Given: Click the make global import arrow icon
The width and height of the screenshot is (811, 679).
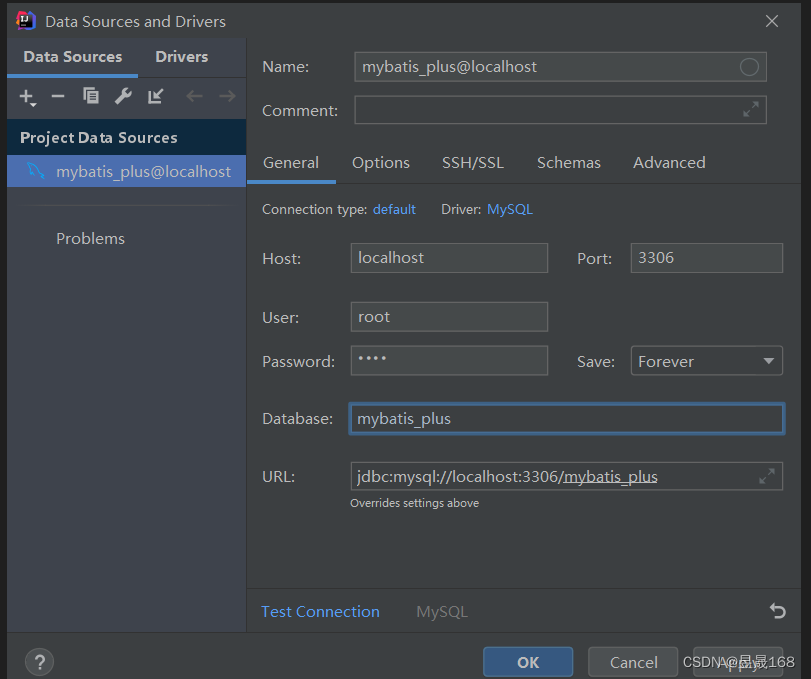Looking at the screenshot, I should [155, 96].
